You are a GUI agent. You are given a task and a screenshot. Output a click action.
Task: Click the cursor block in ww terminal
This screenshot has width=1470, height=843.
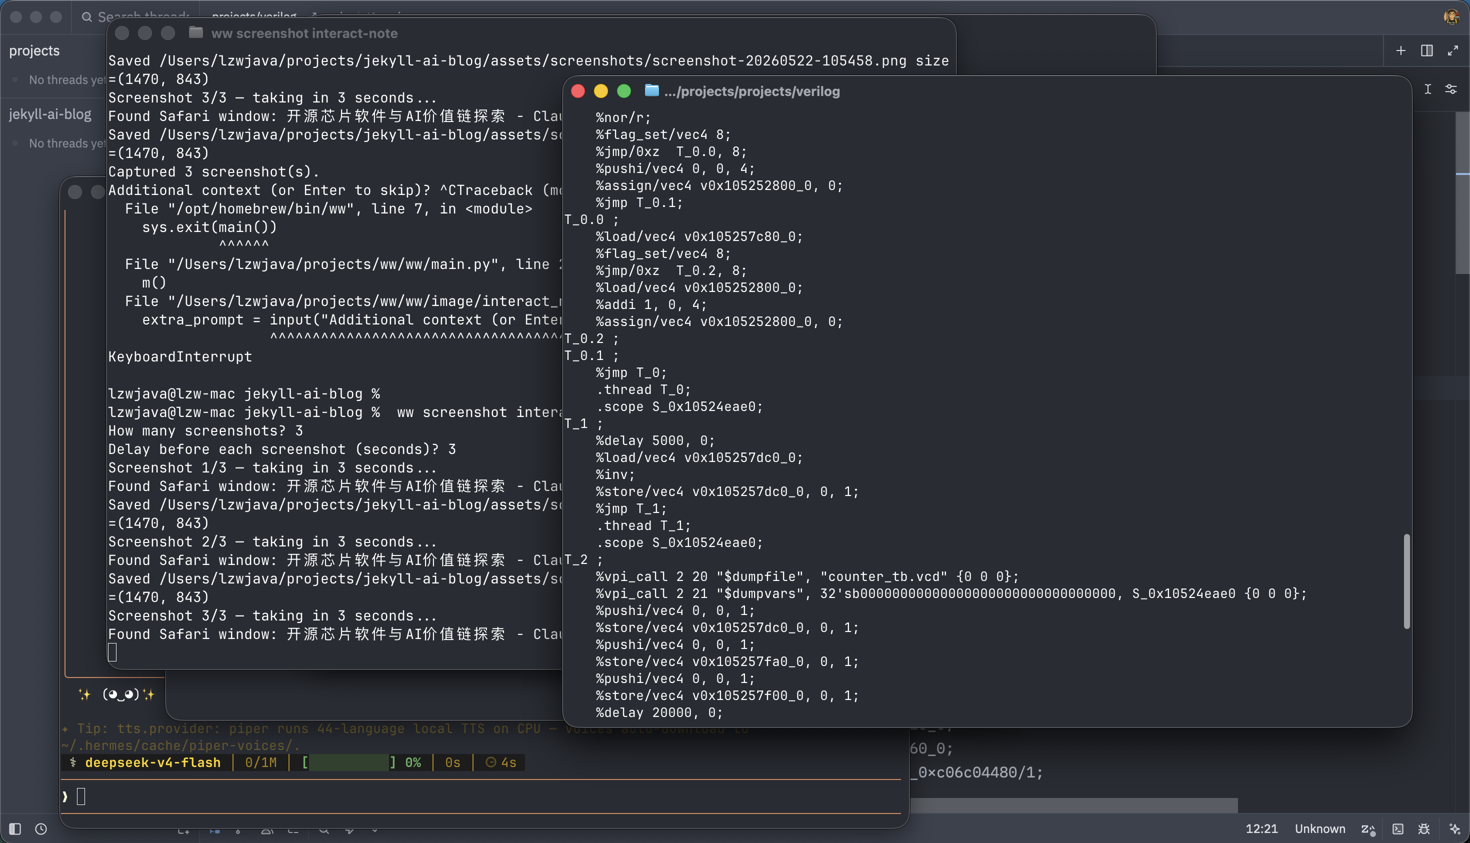pyautogui.click(x=112, y=653)
